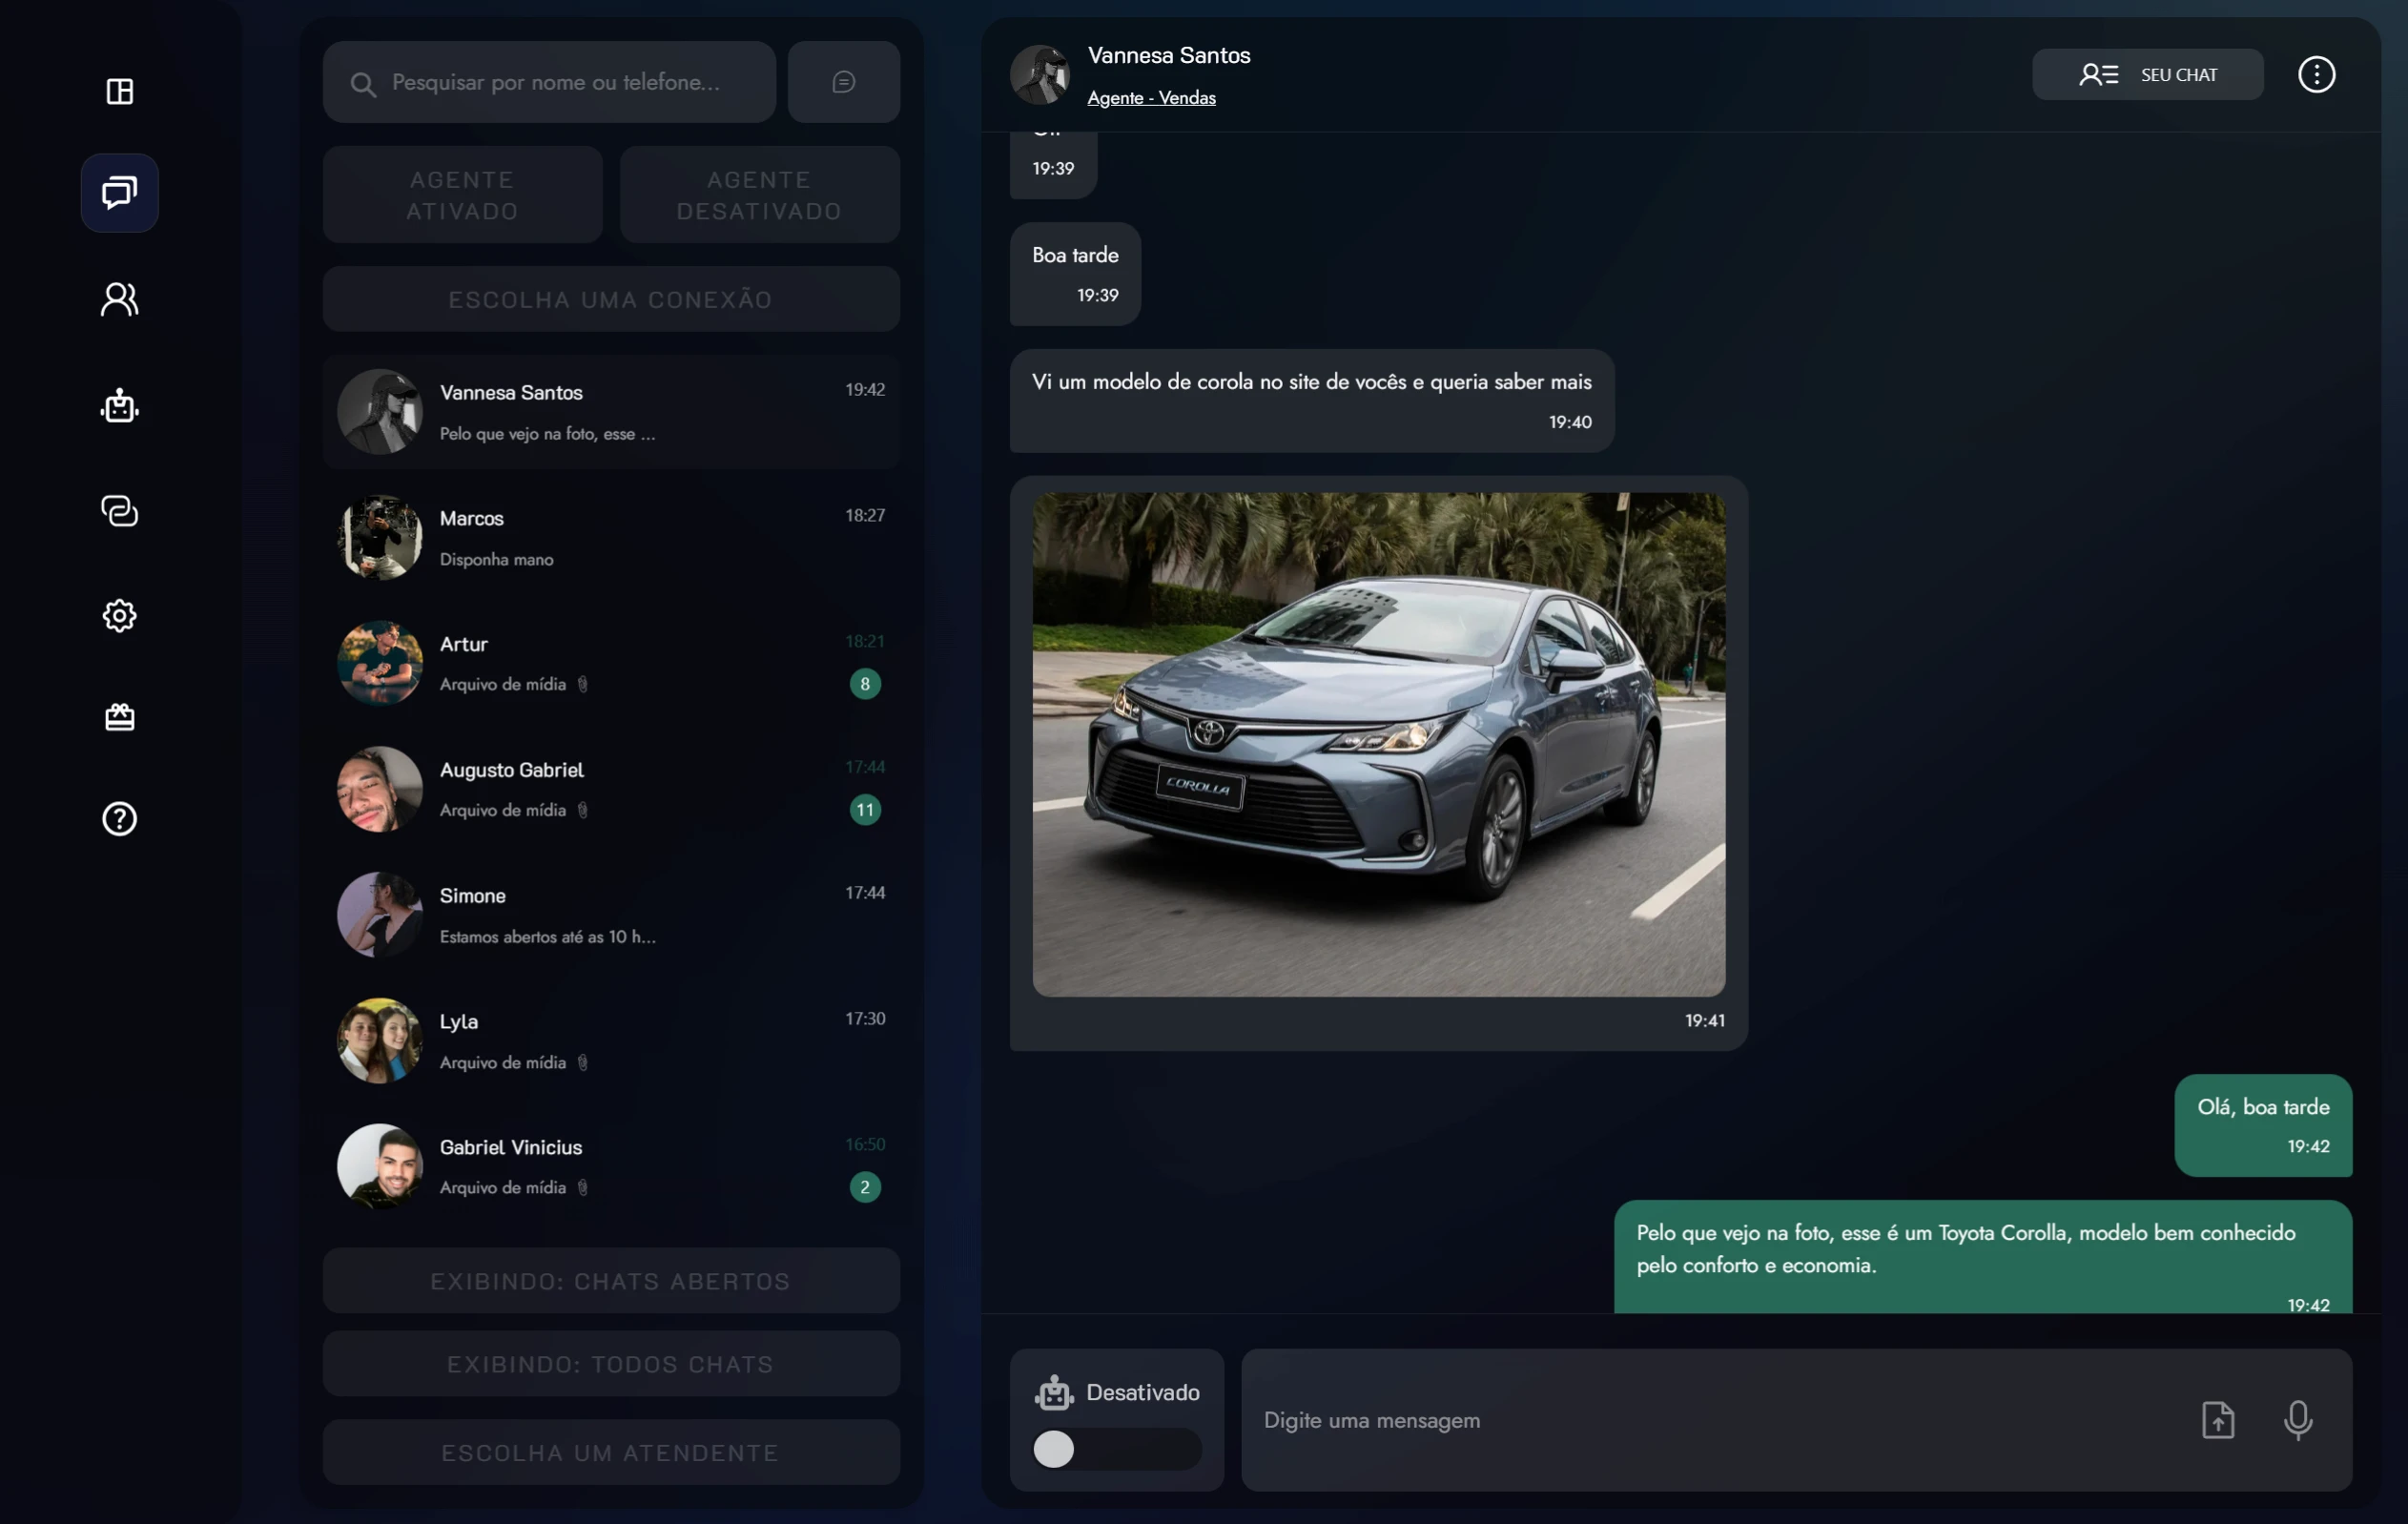Click the microphone record audio icon
Viewport: 2408px width, 1524px height.
[2297, 1419]
